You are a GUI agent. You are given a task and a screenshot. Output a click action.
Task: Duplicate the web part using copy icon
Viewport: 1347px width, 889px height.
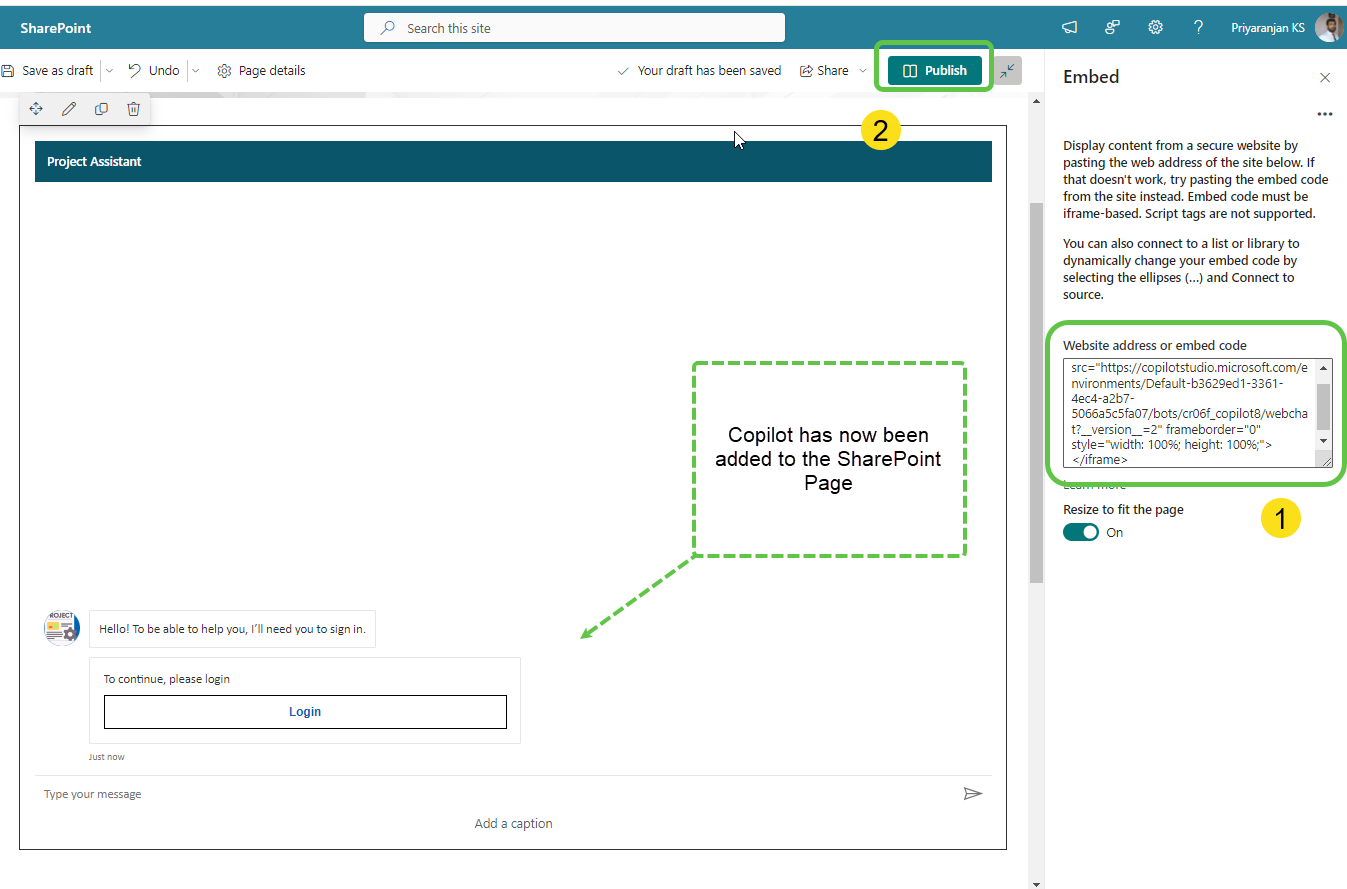coord(101,109)
